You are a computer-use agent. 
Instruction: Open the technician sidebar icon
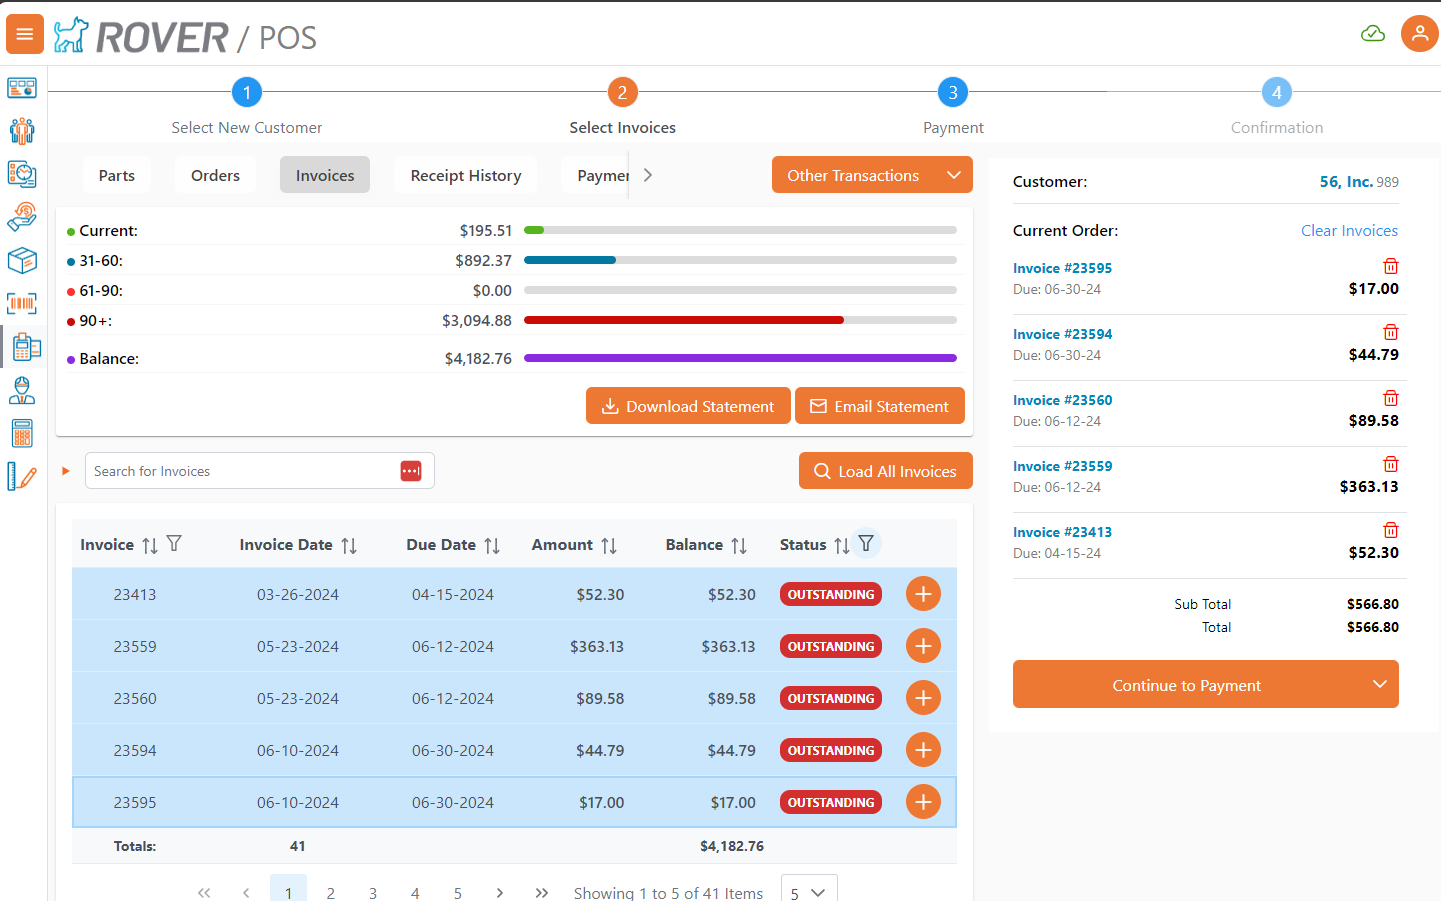[22, 390]
